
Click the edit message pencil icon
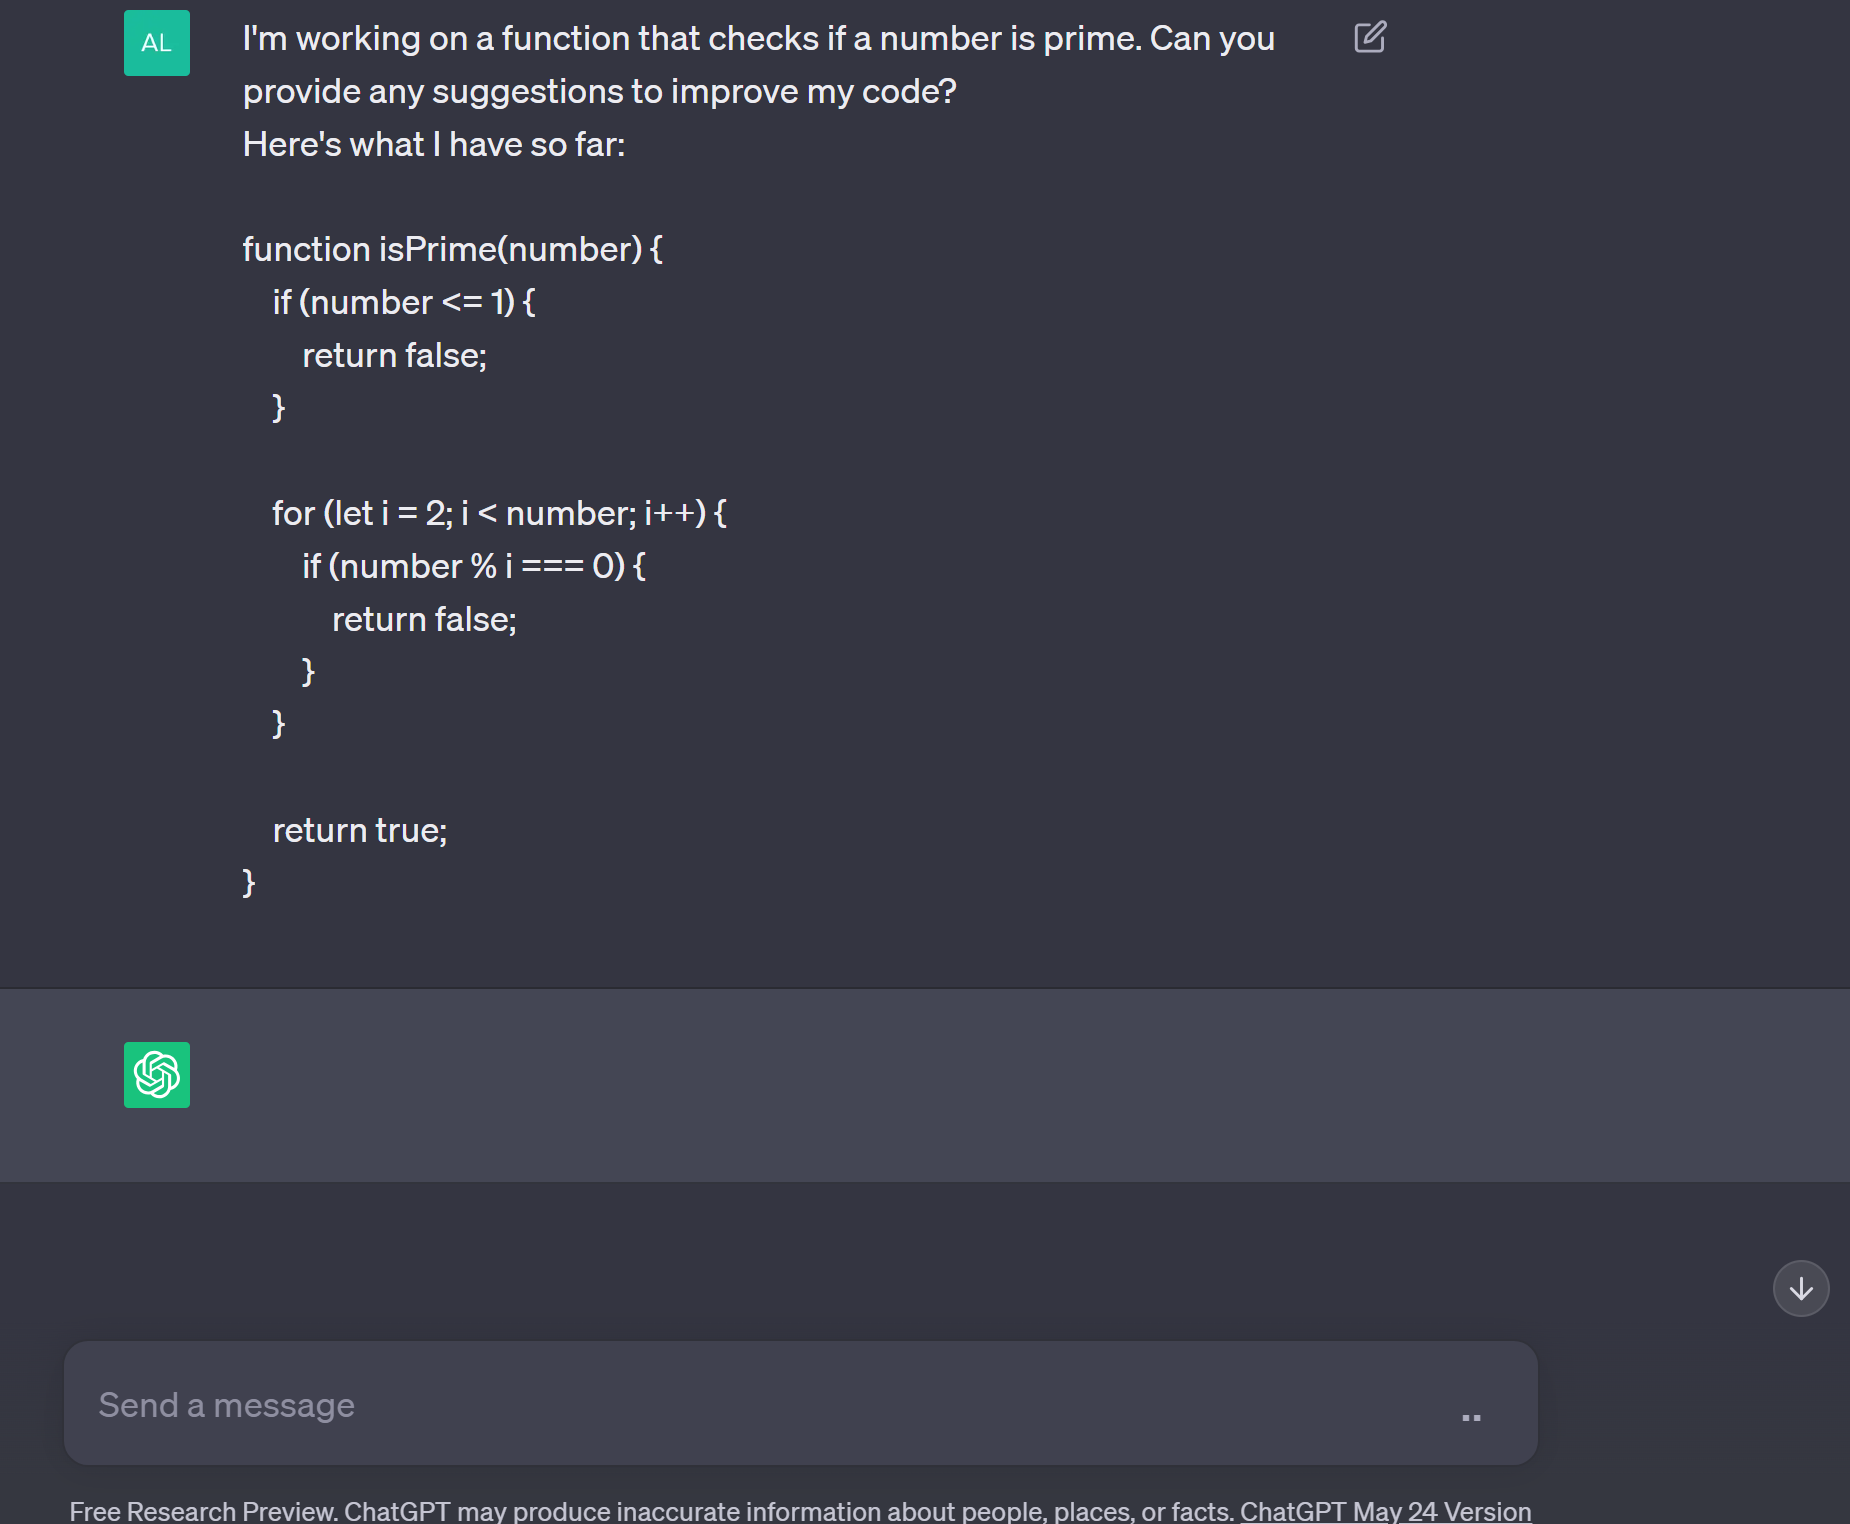click(1369, 38)
